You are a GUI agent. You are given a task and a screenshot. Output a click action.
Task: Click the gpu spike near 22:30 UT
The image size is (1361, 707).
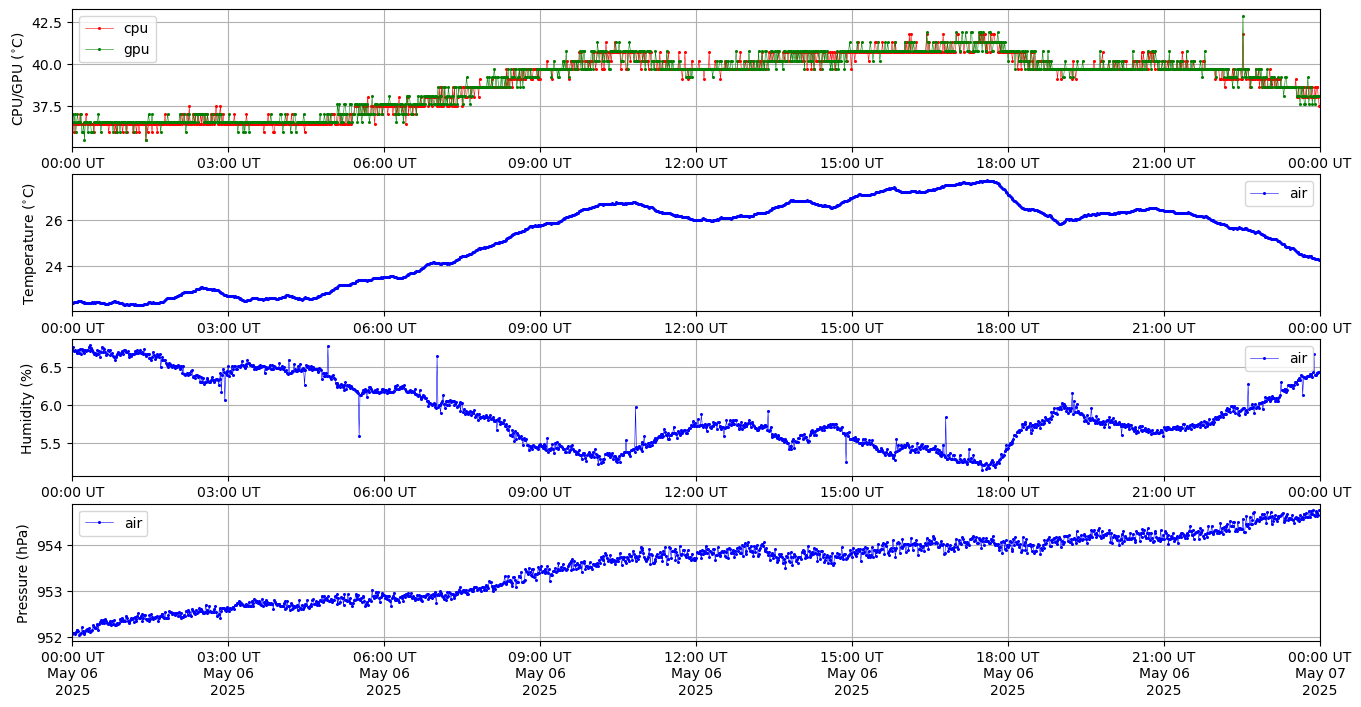tap(1243, 17)
